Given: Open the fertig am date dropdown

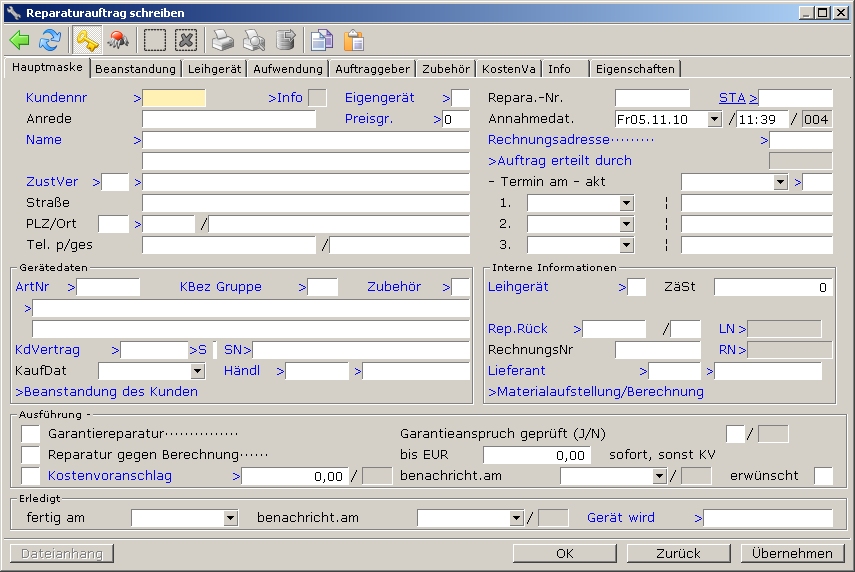Looking at the screenshot, I should pyautogui.click(x=230, y=518).
